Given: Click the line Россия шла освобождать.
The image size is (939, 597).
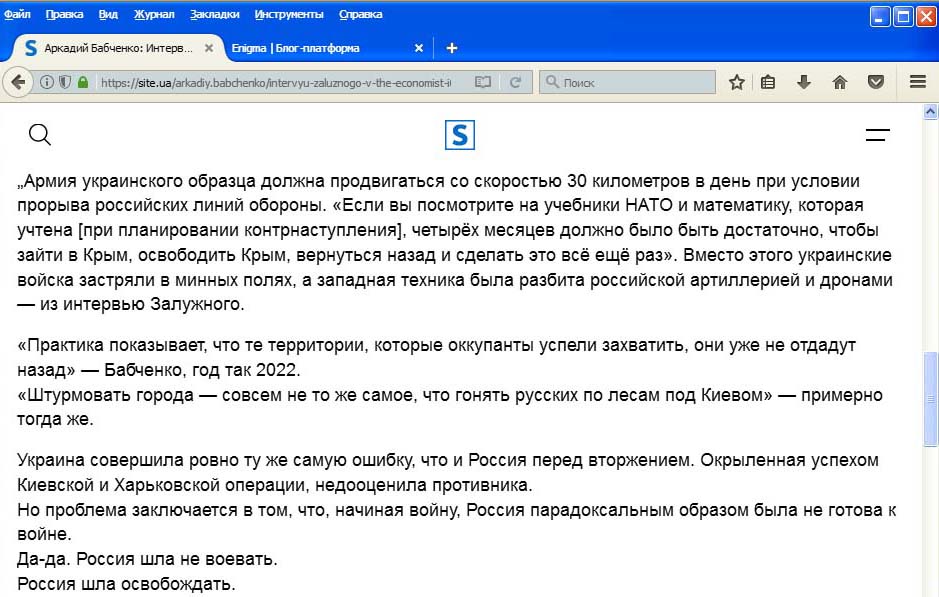Looking at the screenshot, I should pos(126,583).
